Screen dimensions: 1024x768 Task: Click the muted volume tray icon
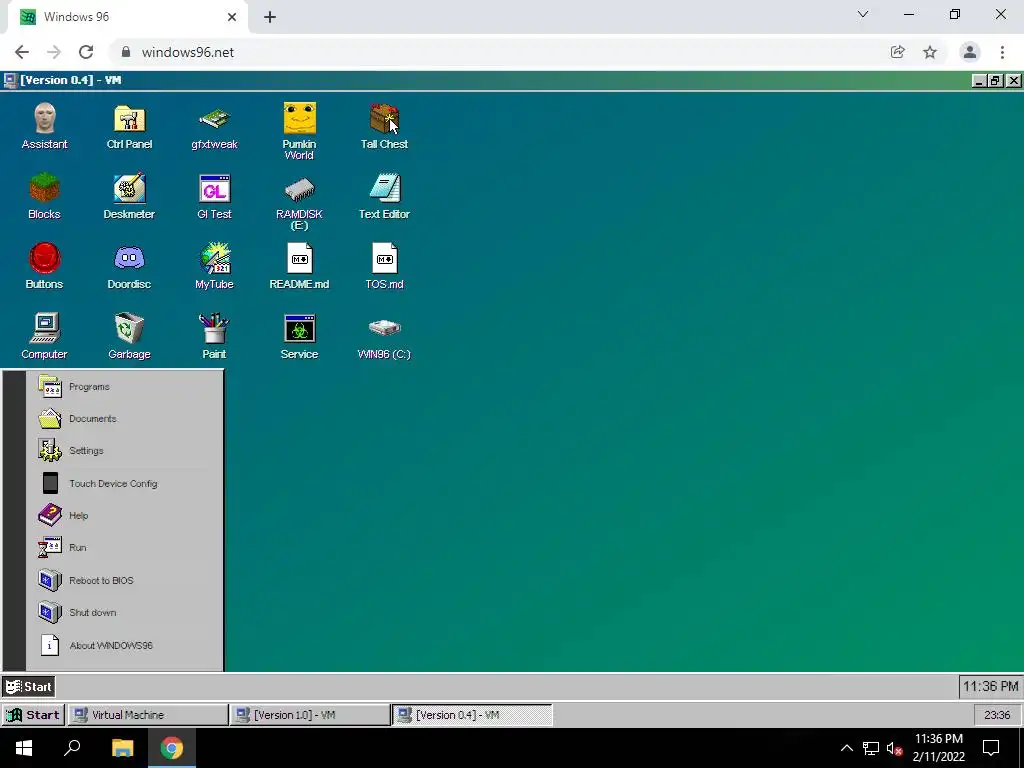pos(895,748)
